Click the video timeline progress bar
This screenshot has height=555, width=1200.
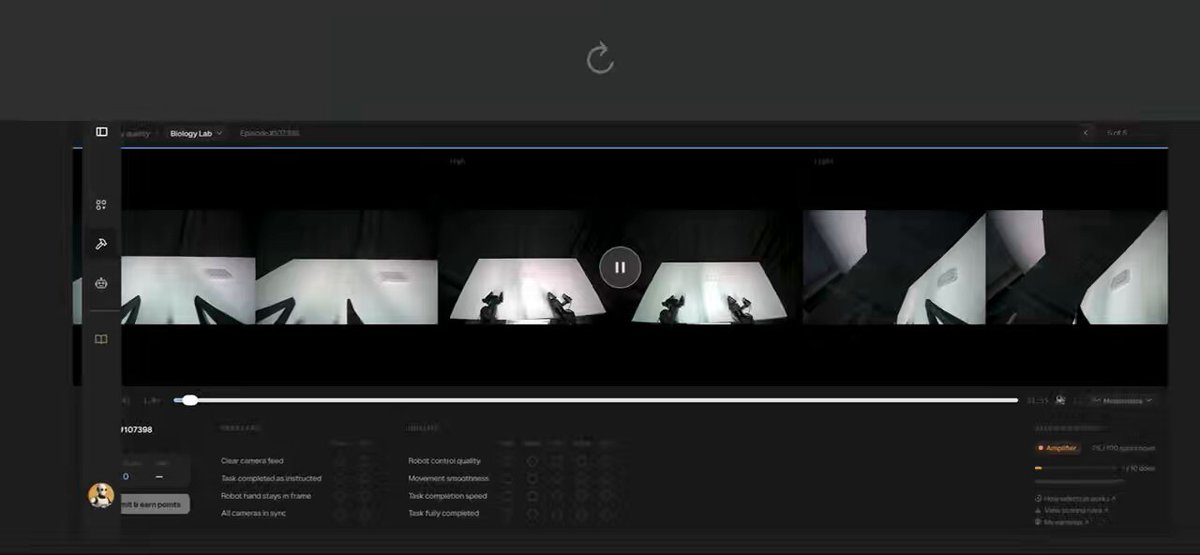click(x=596, y=400)
